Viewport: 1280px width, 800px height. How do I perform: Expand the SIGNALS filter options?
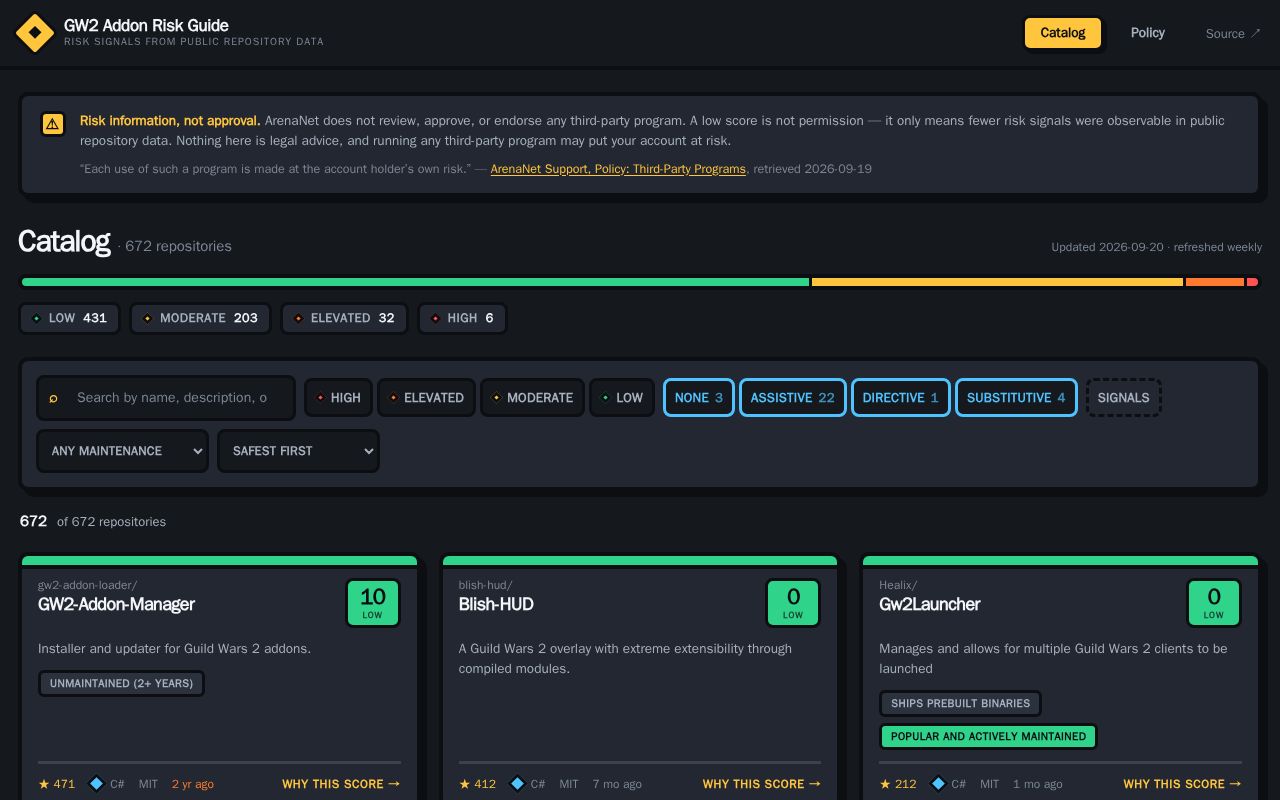click(x=1123, y=398)
